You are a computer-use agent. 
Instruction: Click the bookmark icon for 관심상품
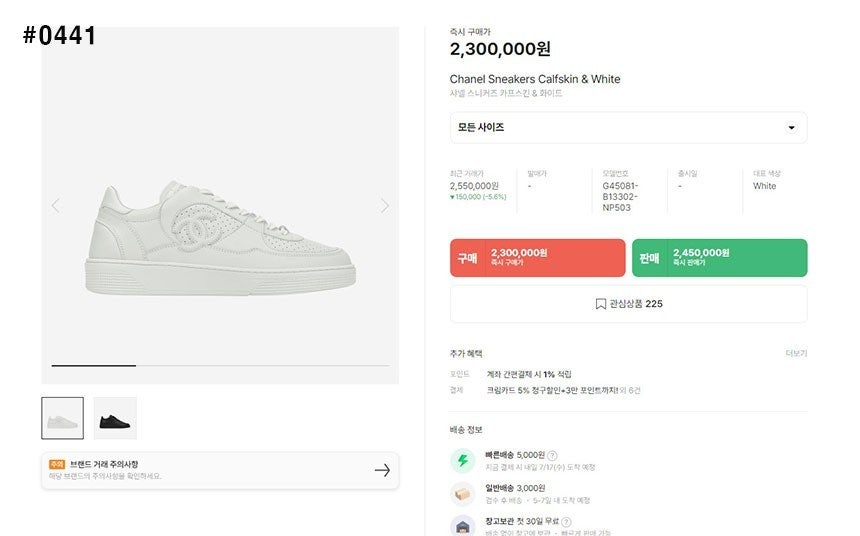[600, 304]
